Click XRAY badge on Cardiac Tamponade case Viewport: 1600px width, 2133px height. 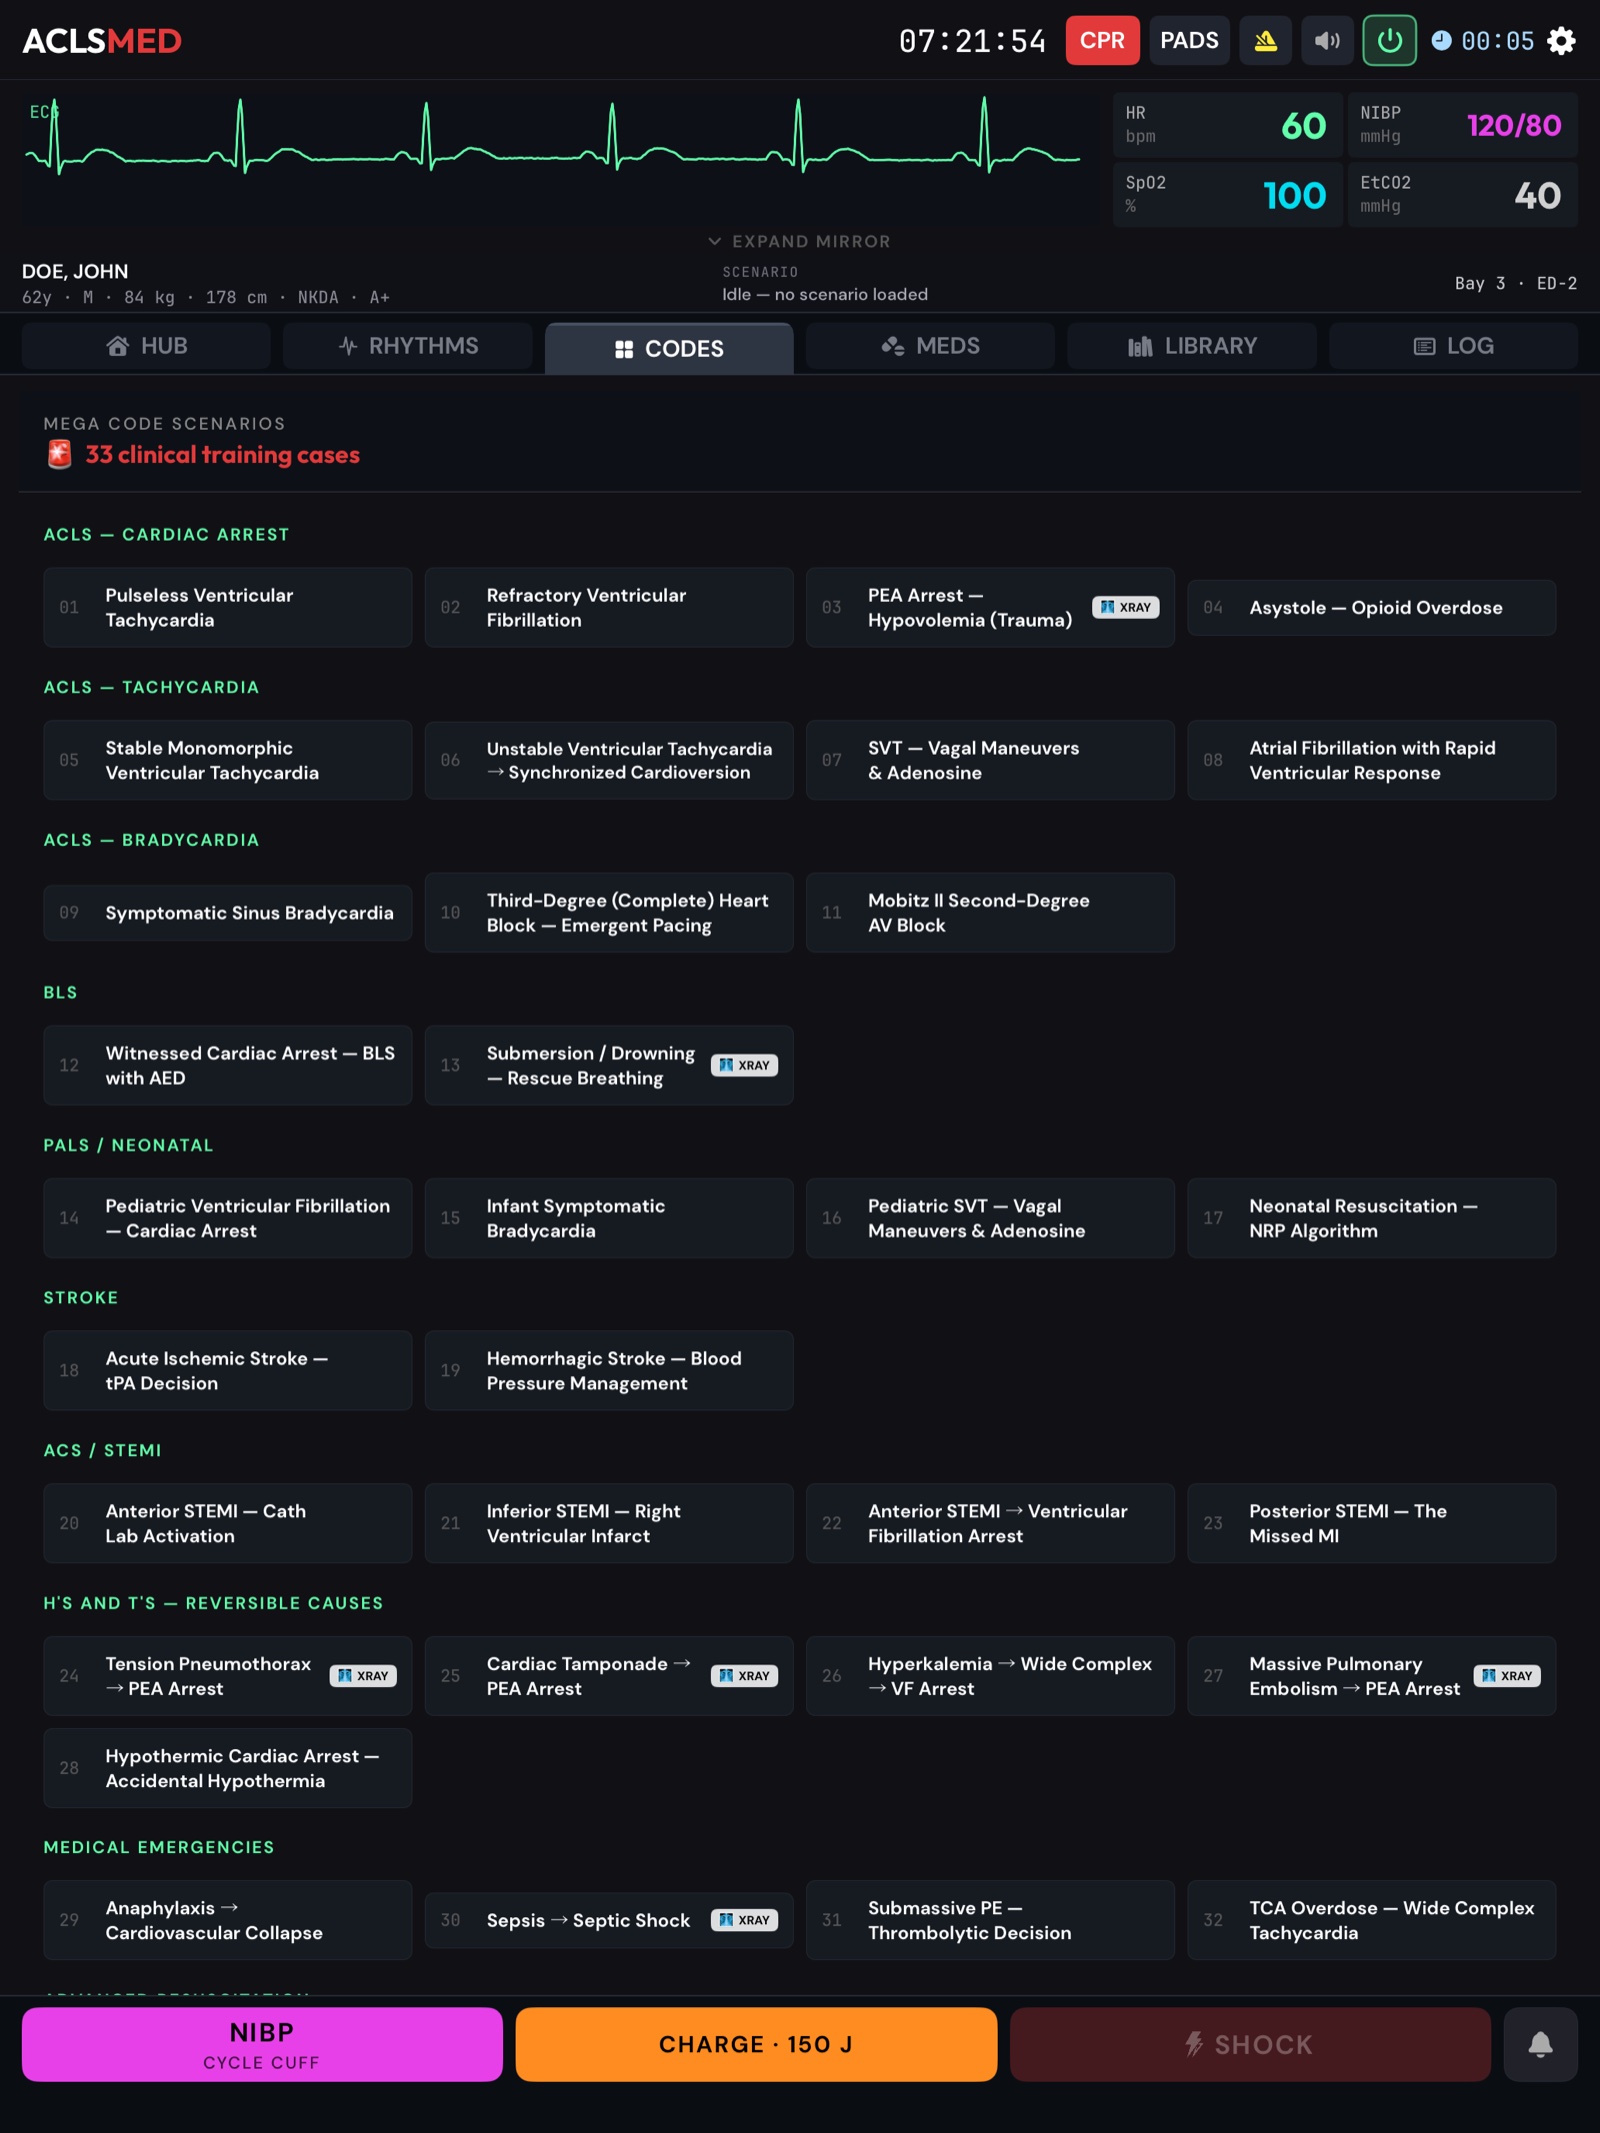point(745,1676)
